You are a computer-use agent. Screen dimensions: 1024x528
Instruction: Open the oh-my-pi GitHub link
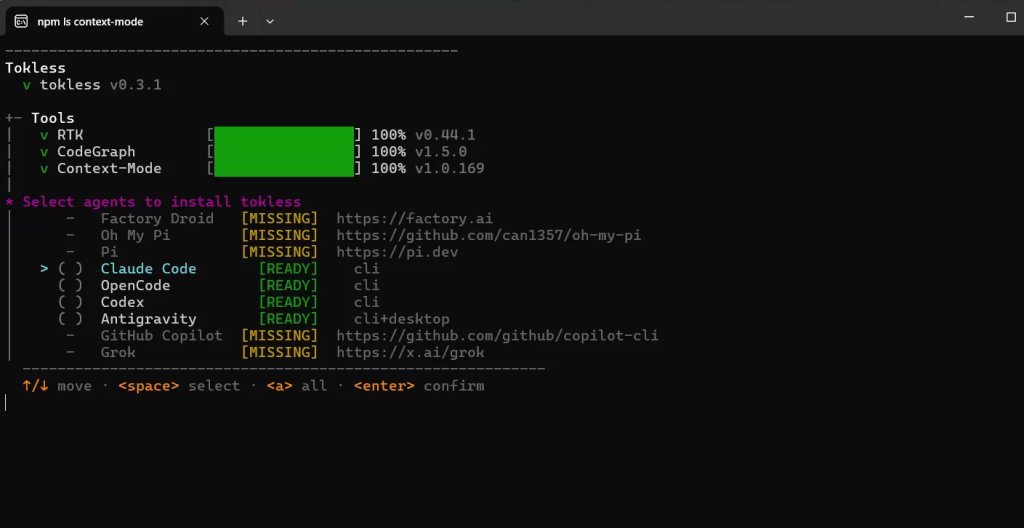[488, 235]
